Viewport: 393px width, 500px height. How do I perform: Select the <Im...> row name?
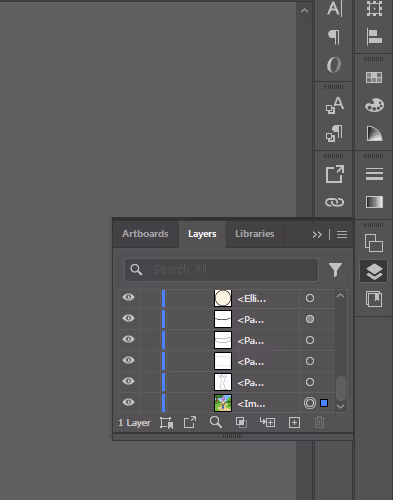251,404
